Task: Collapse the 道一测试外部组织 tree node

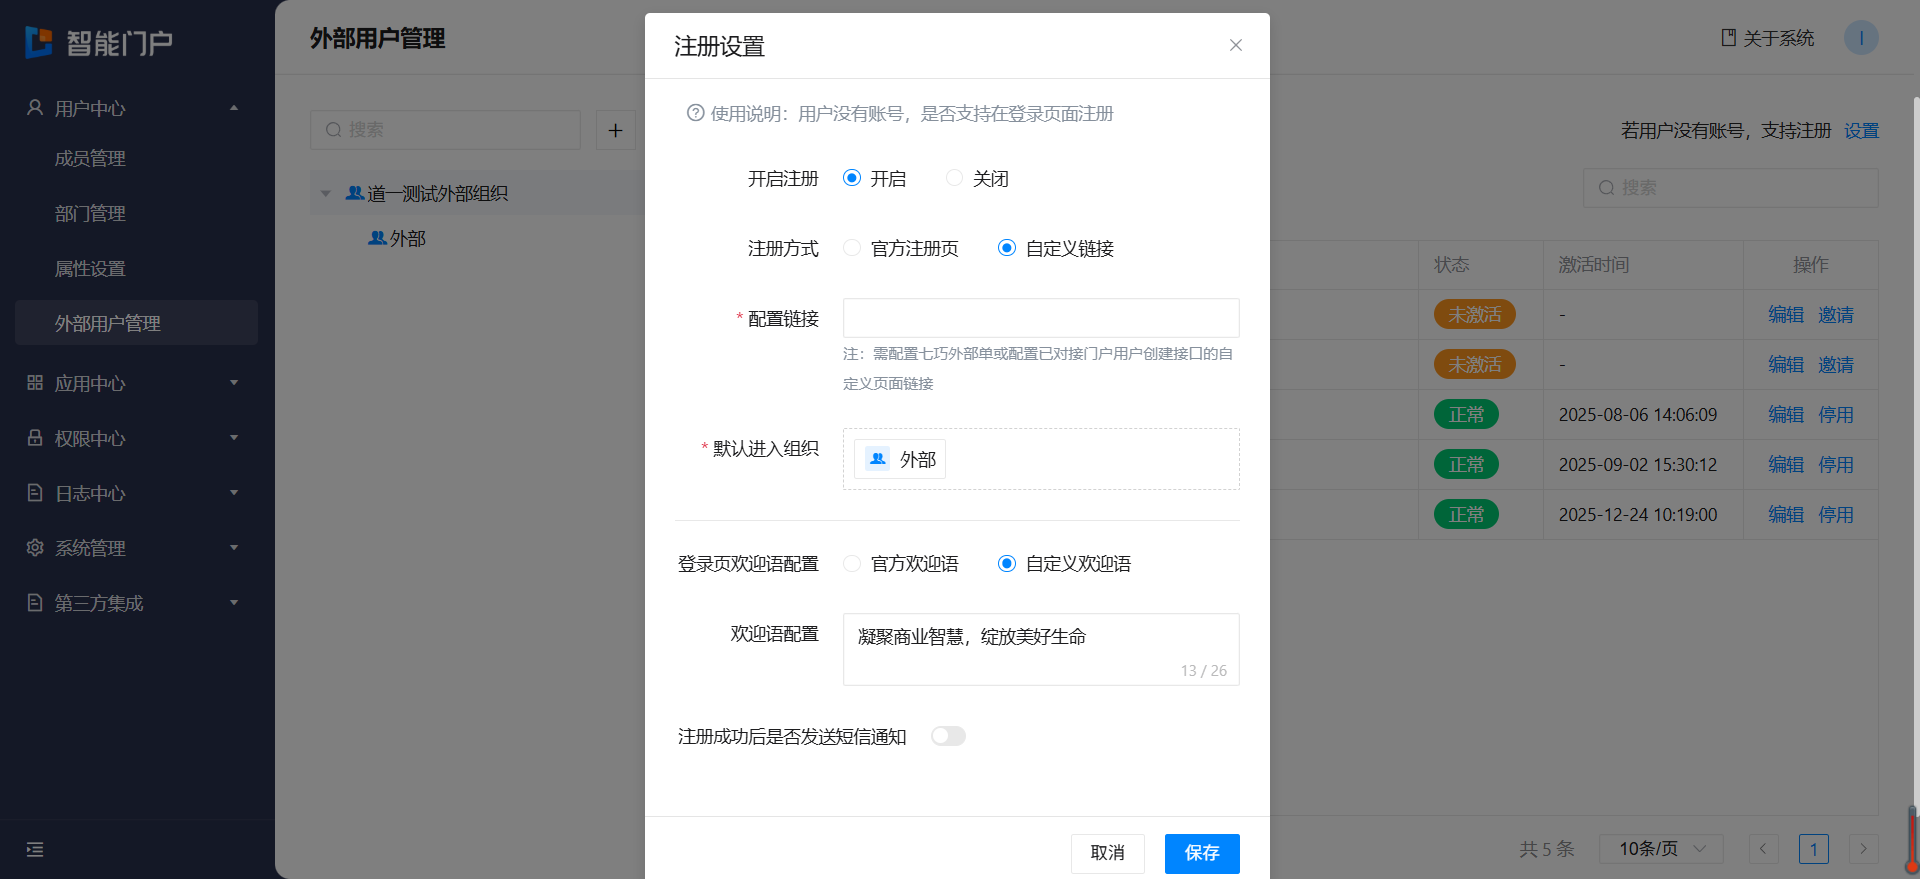Action: pyautogui.click(x=325, y=193)
